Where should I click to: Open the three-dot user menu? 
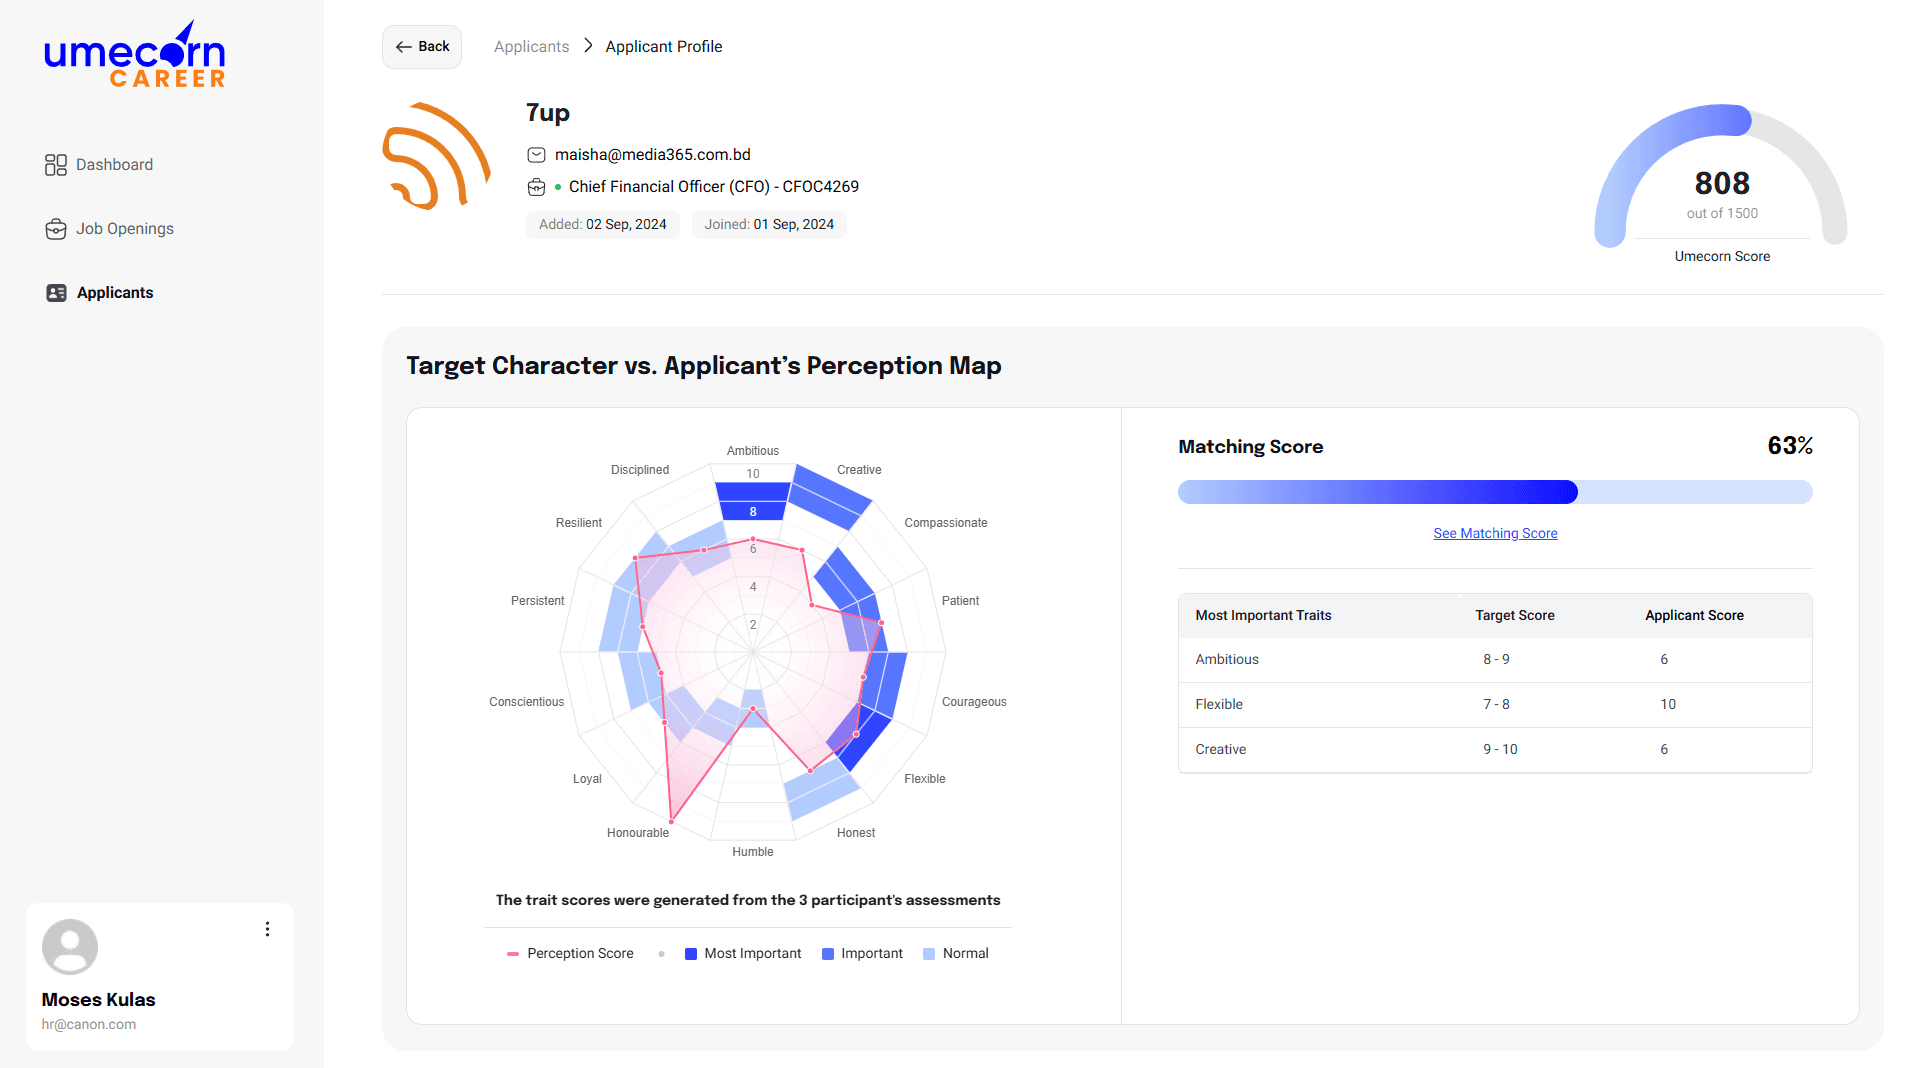coord(267,930)
